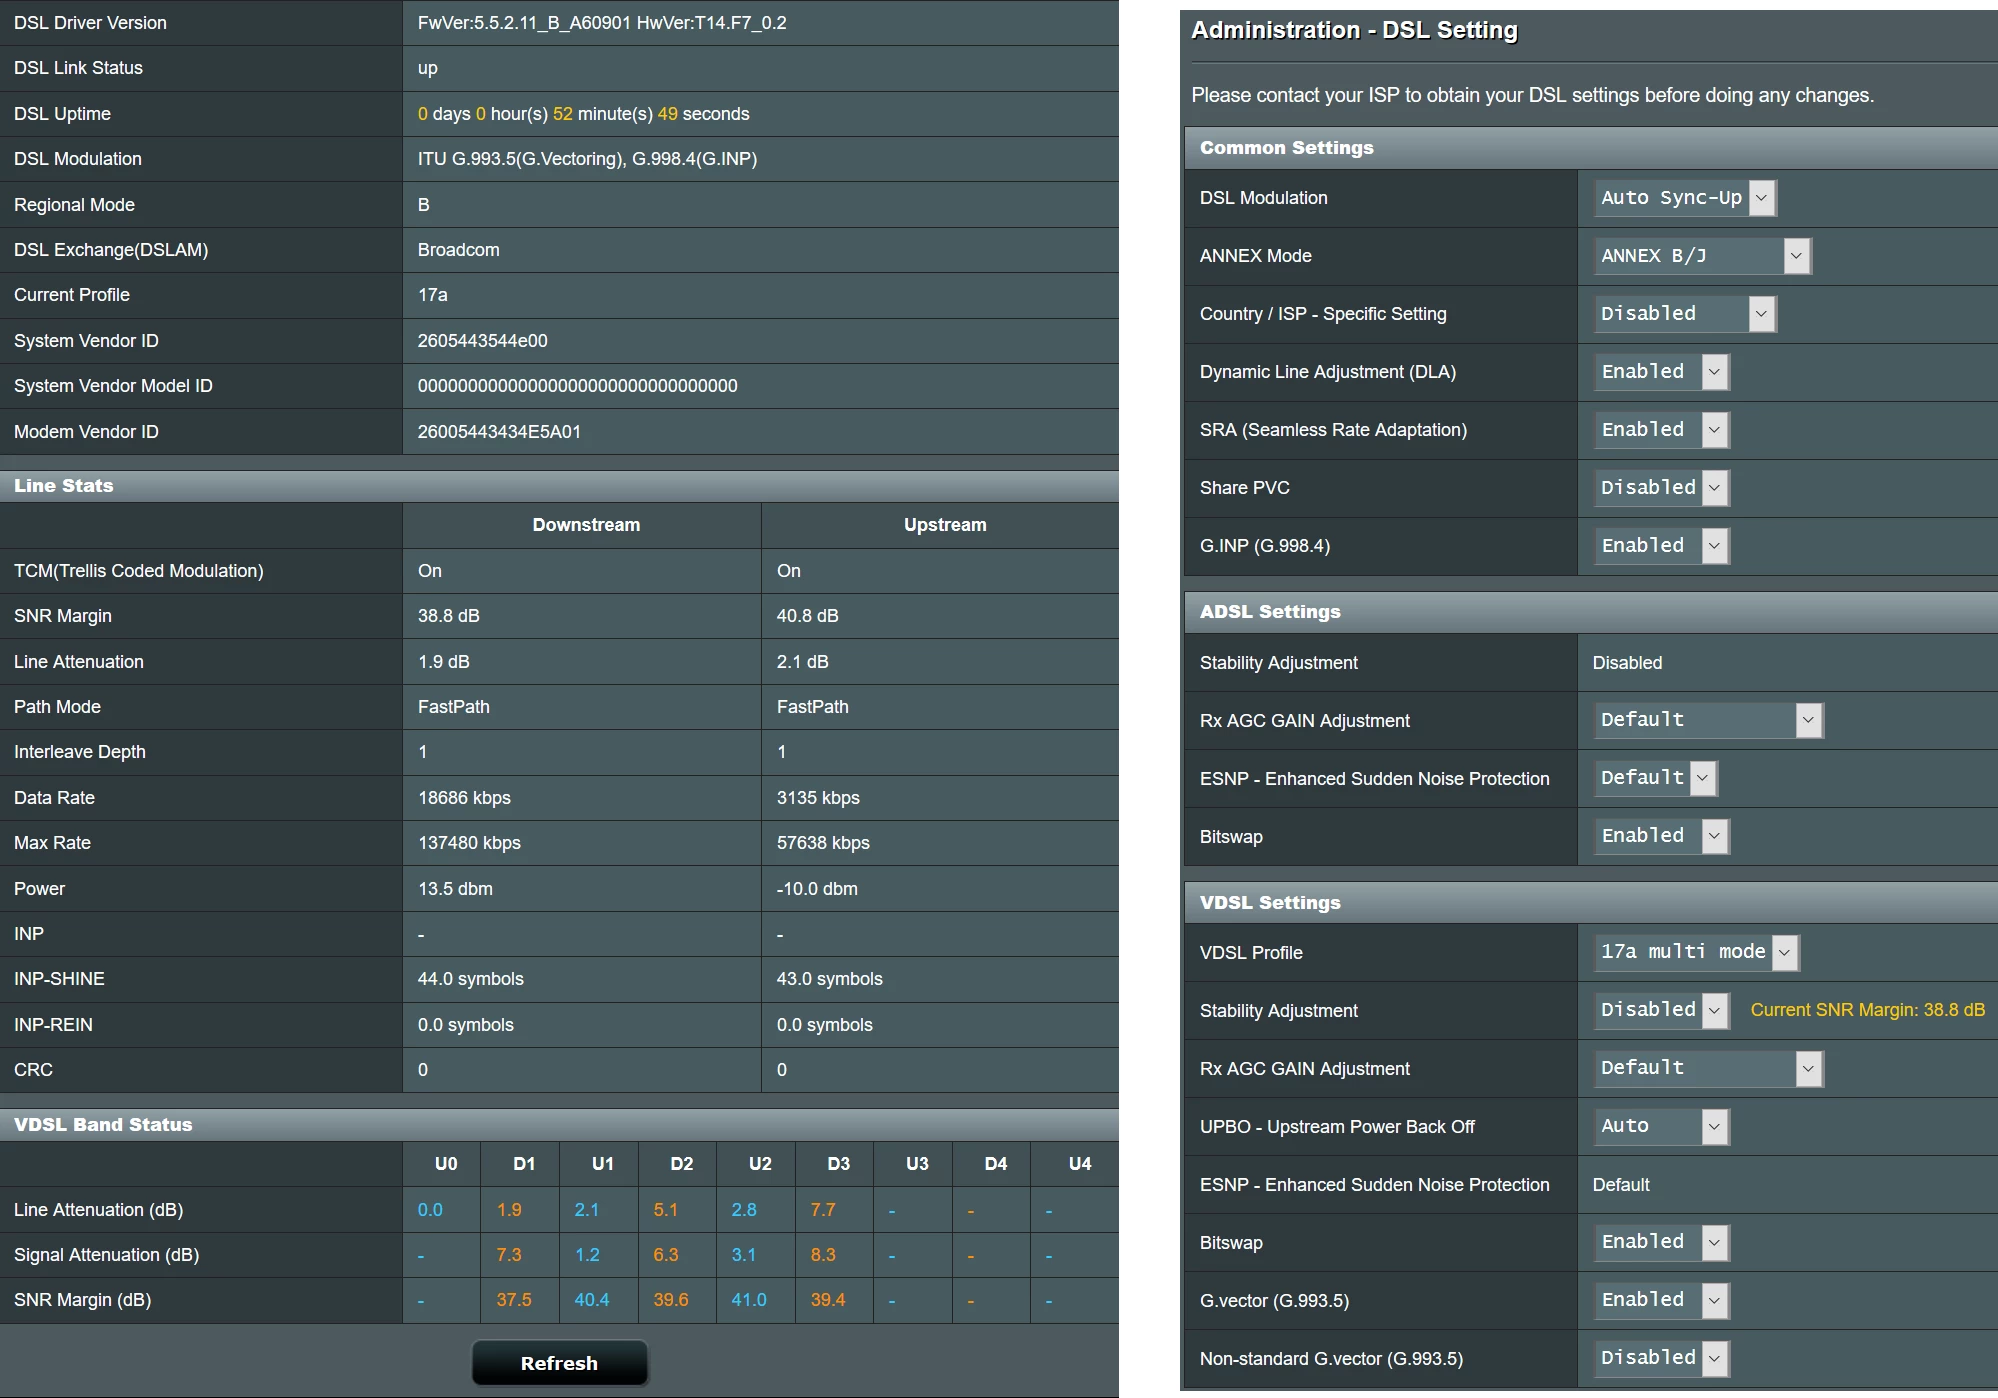Select the VDSL Profile 17a multi mode dropdown
Screen dimensions: 1998x1398
(1697, 952)
